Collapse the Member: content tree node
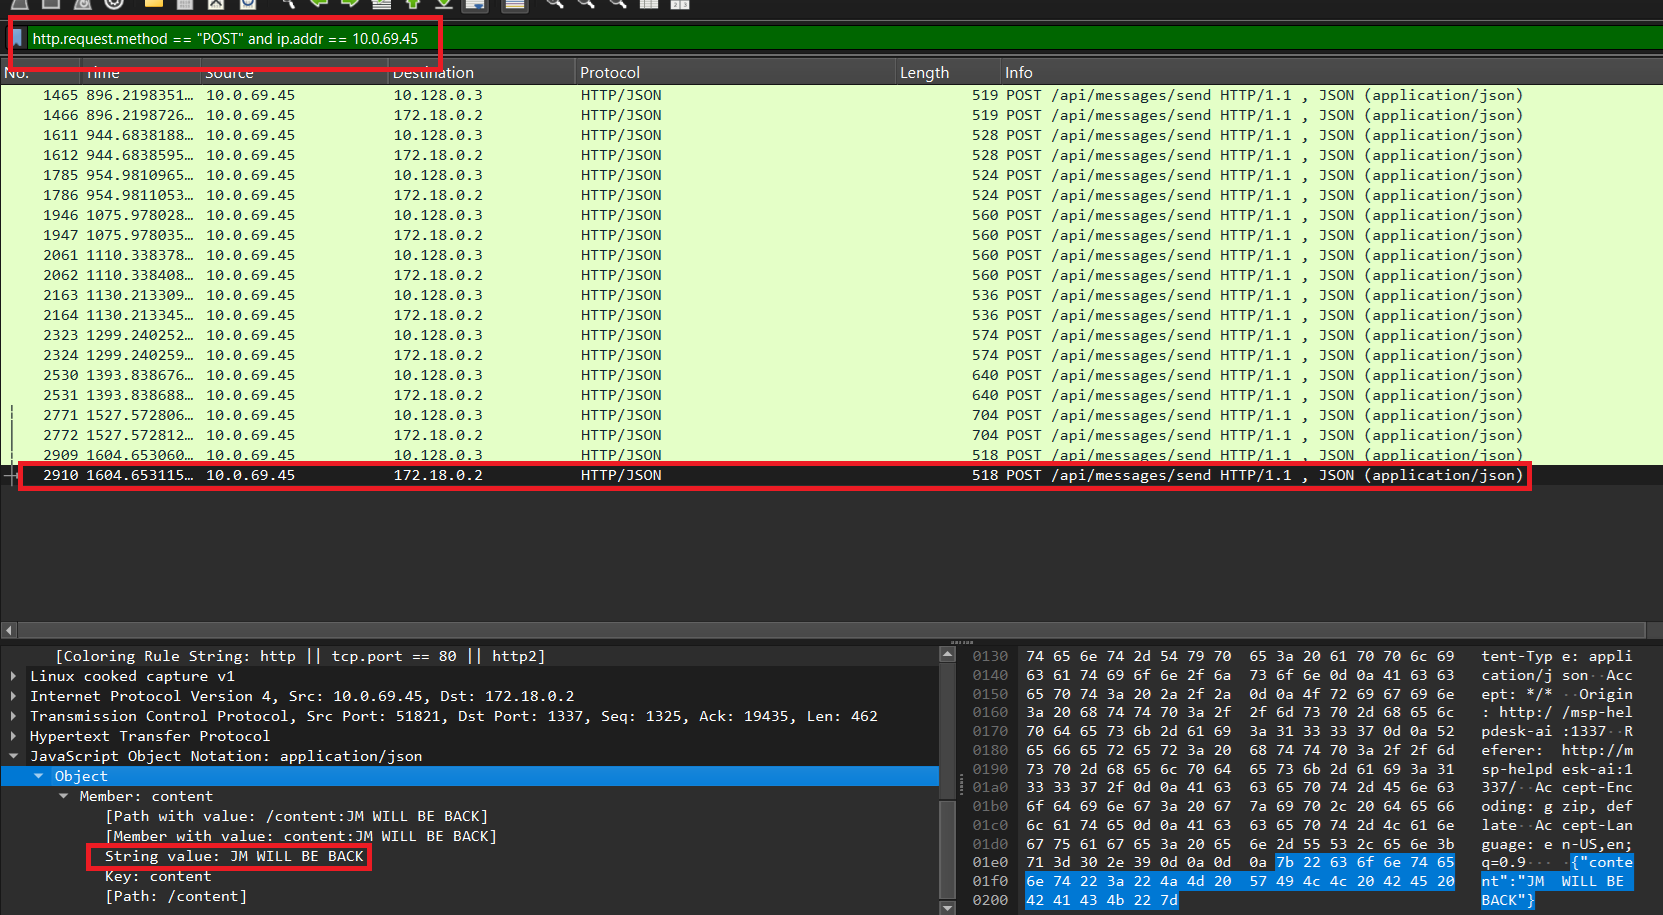 (63, 796)
